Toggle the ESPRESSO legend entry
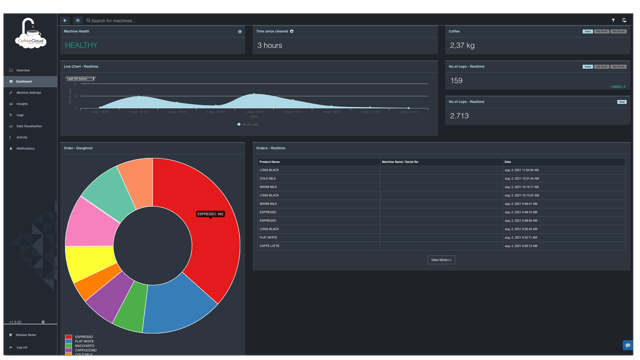640x360 pixels. [x=79, y=337]
